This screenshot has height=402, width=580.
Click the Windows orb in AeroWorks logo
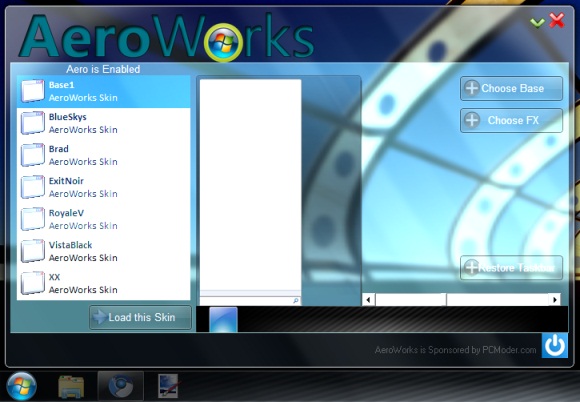point(223,43)
